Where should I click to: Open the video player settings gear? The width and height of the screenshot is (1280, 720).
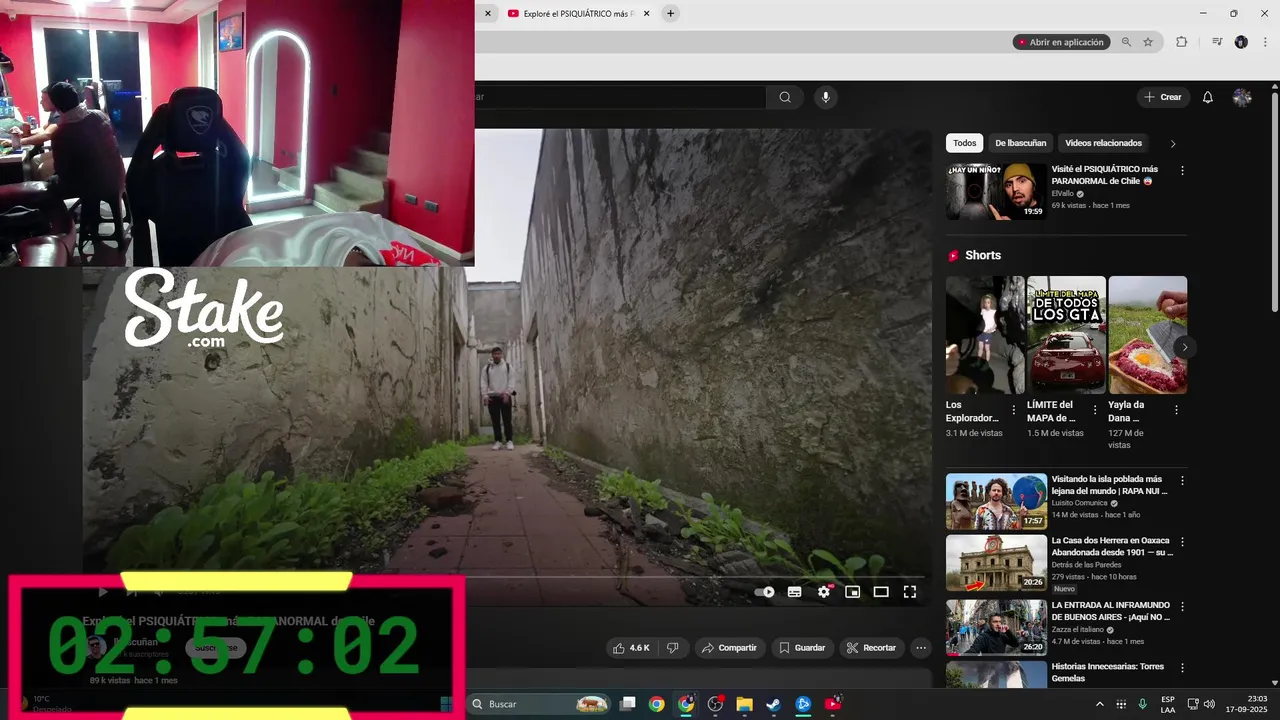[824, 592]
